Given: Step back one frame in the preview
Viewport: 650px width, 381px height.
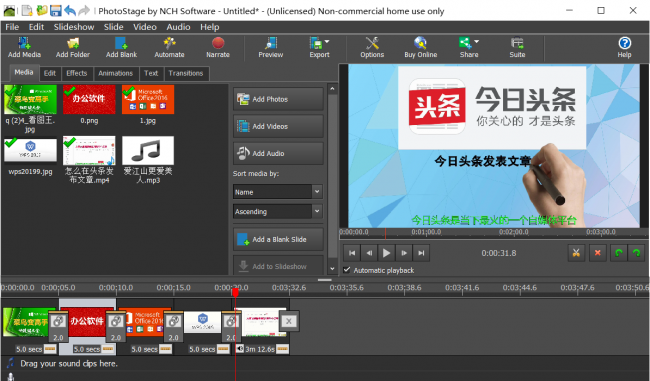Looking at the screenshot, I should click(369, 253).
